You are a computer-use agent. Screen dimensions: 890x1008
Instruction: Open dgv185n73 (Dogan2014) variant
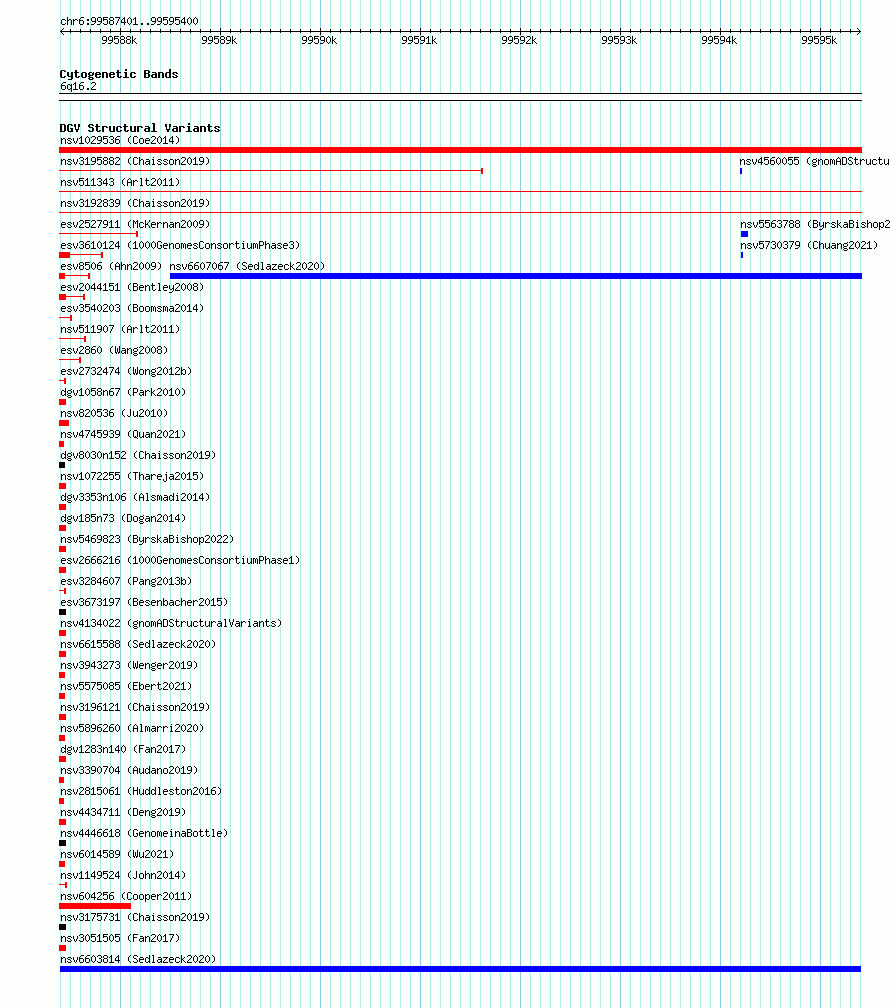tap(123, 518)
